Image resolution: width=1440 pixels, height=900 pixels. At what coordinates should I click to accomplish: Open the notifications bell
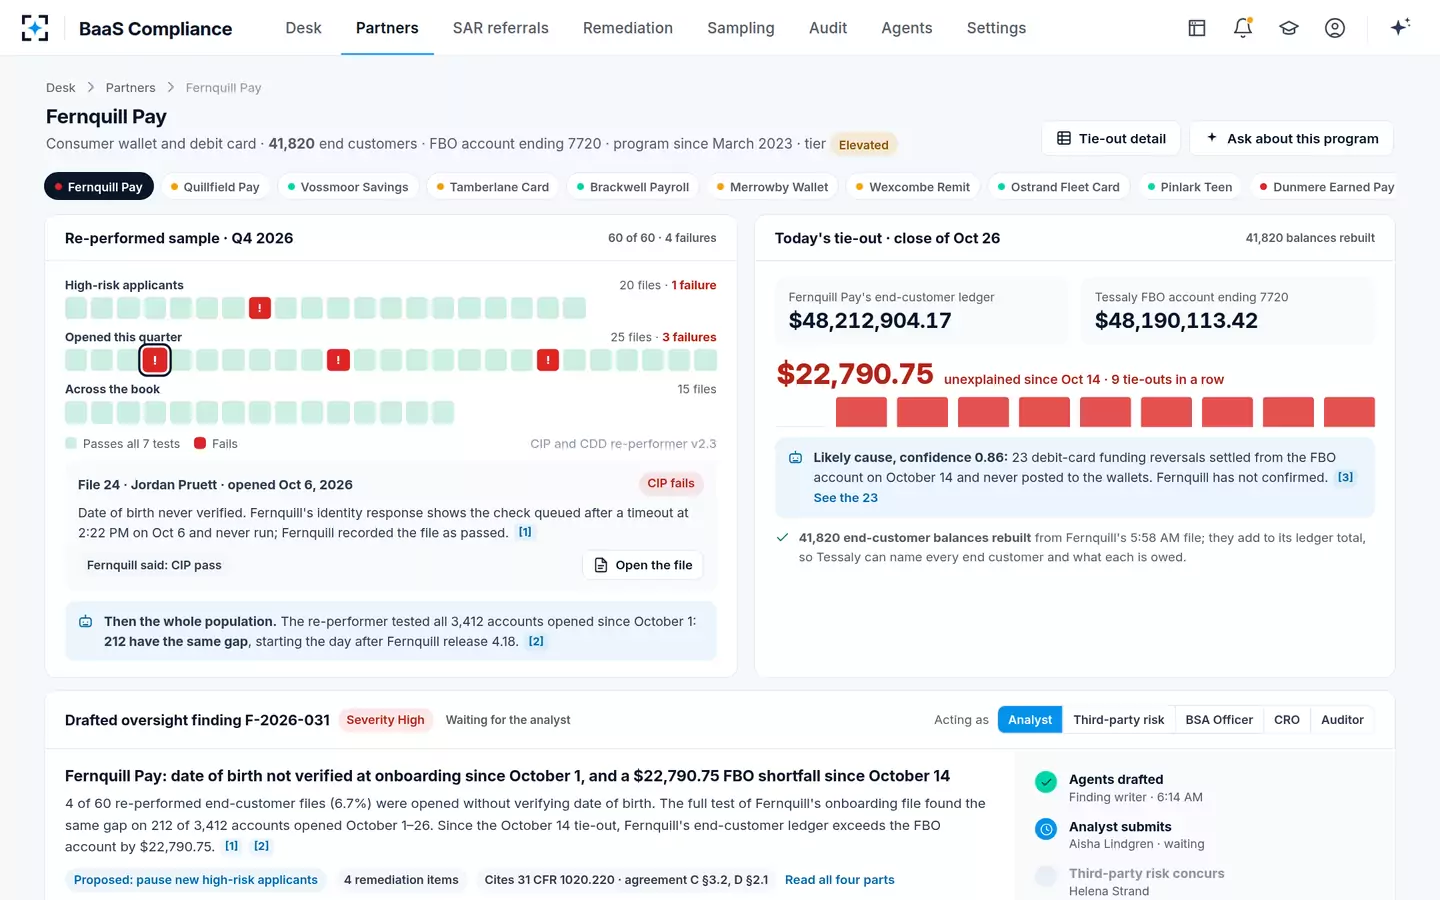pos(1243,28)
